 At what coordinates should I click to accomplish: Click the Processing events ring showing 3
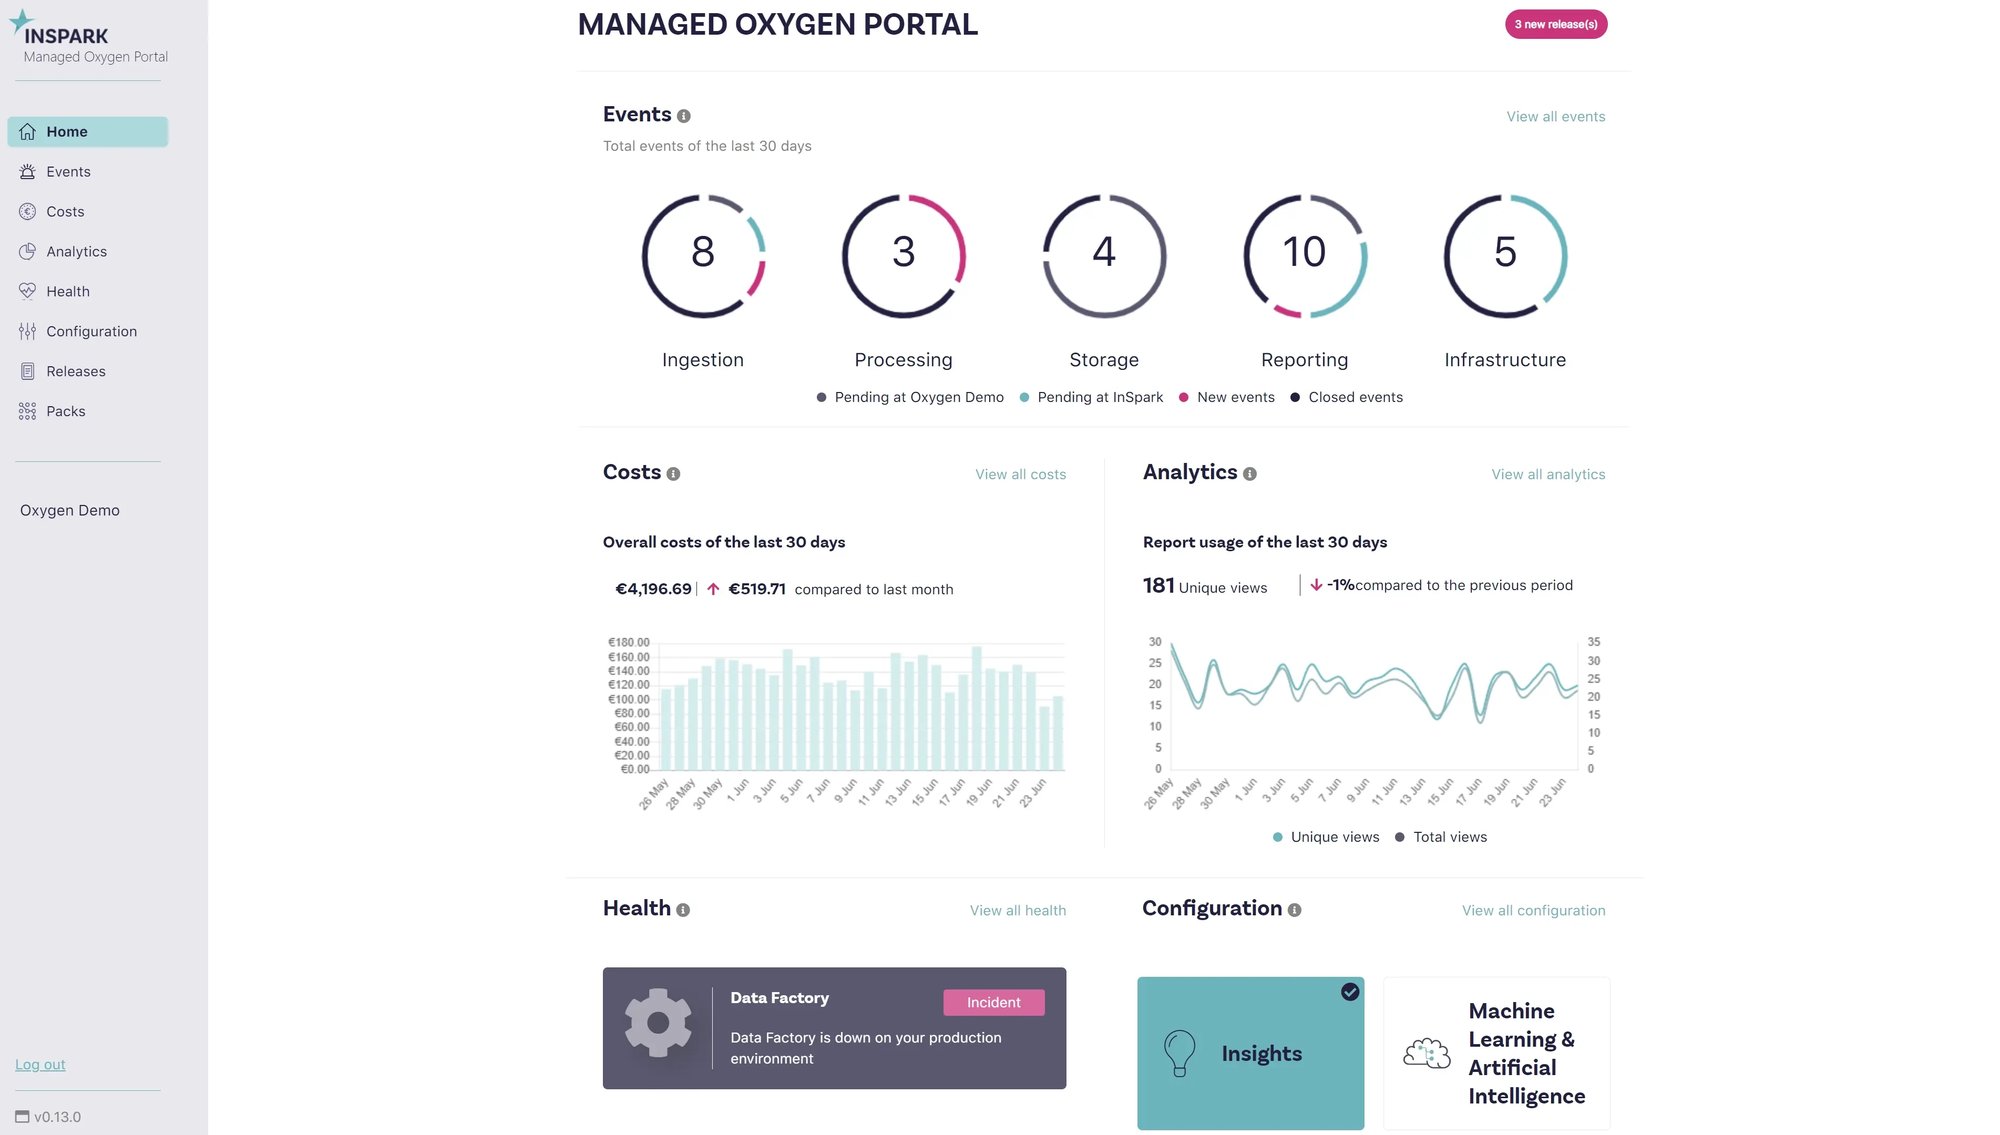click(x=904, y=256)
